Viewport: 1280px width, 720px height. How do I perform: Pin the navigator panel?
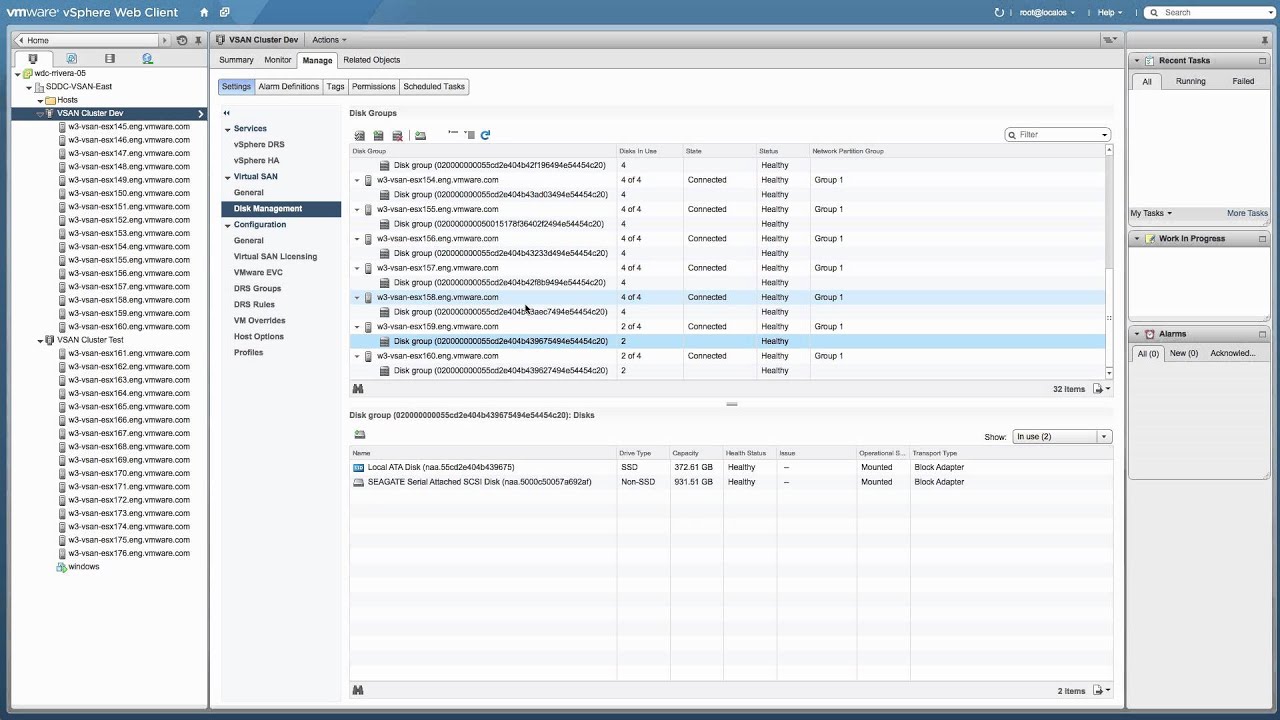pyautogui.click(x=198, y=40)
